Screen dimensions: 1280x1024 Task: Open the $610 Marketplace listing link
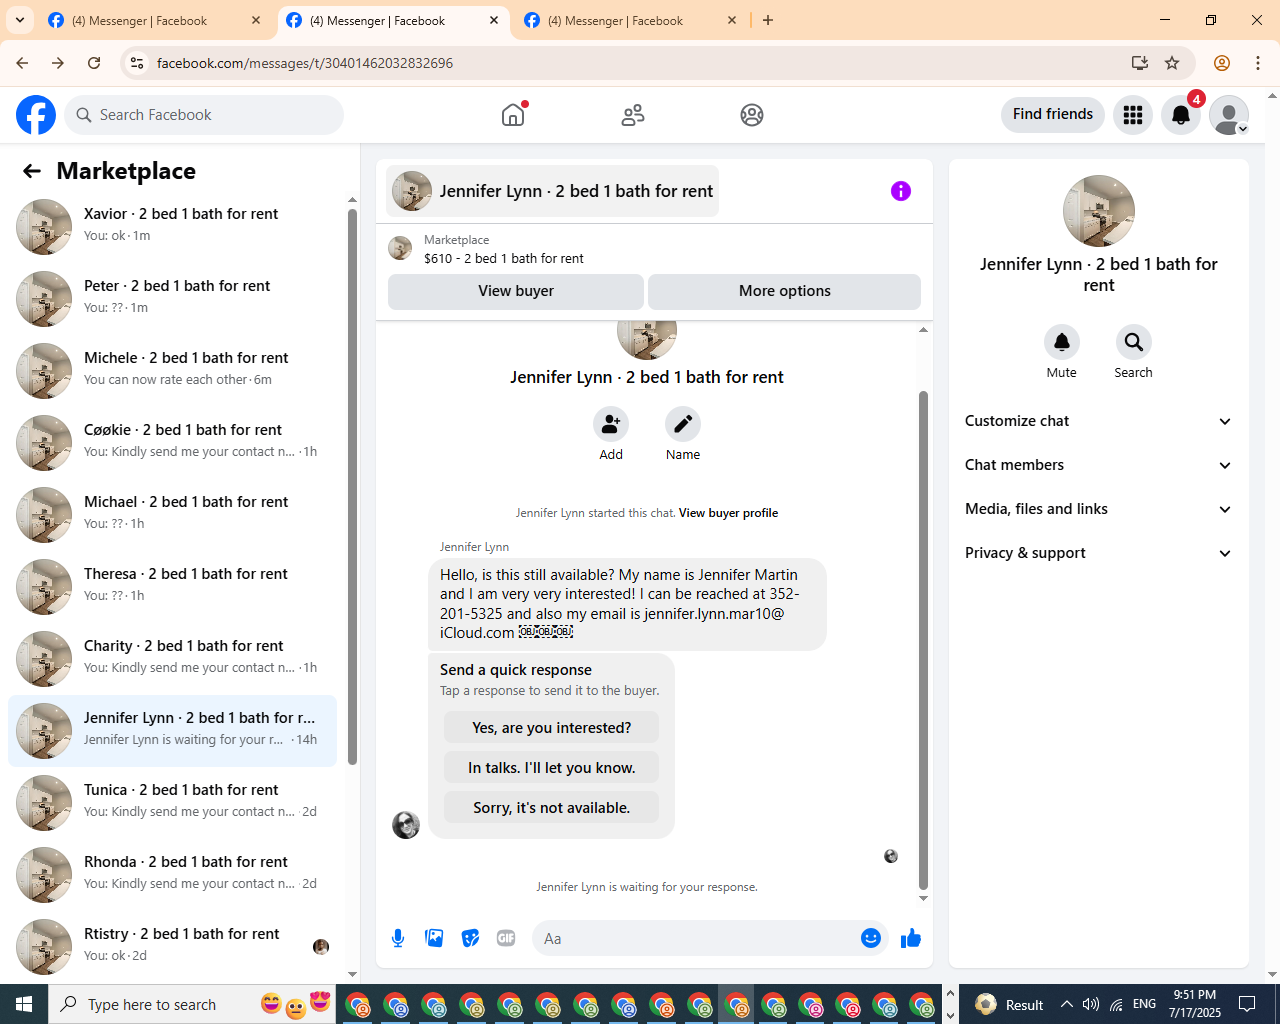(x=504, y=258)
